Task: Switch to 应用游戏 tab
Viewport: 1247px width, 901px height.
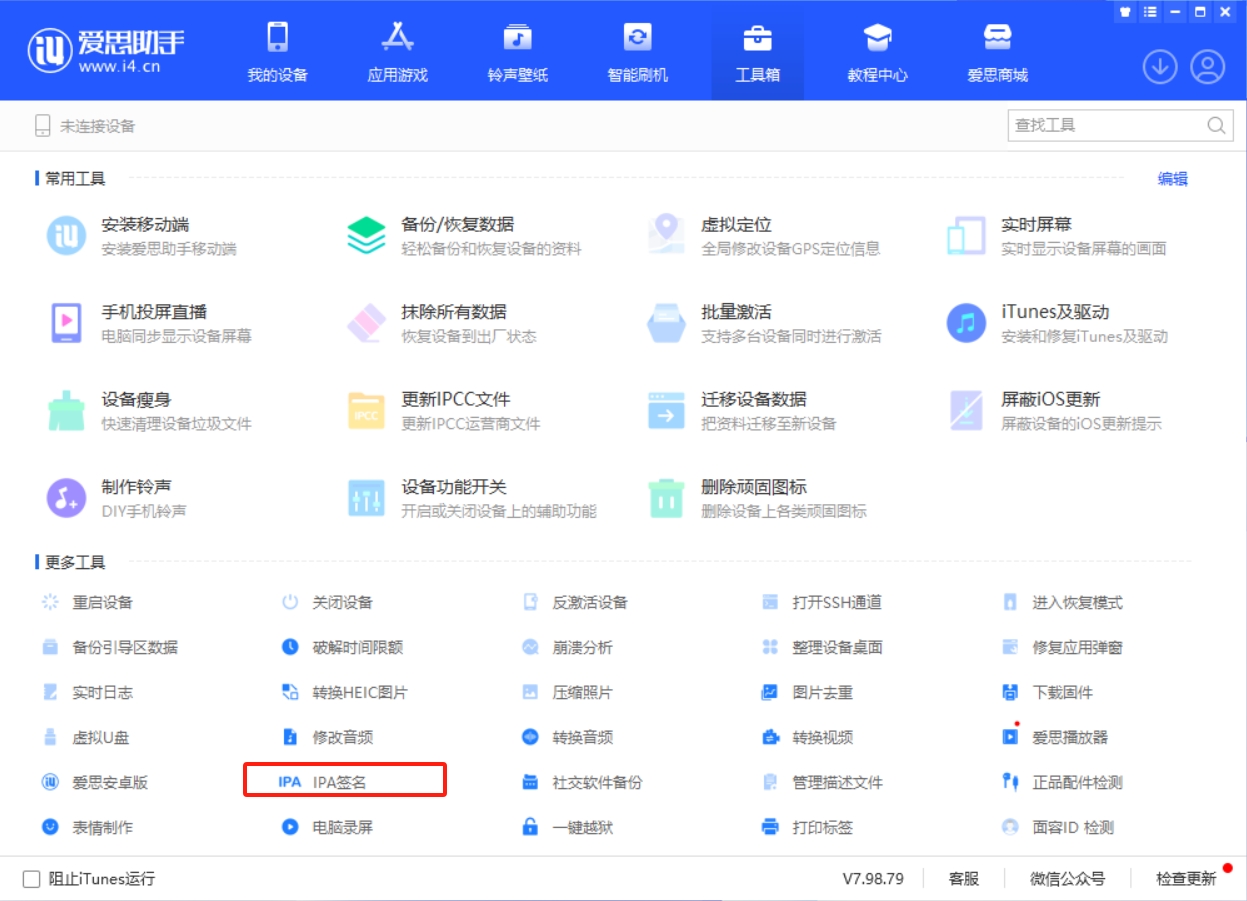Action: 397,51
